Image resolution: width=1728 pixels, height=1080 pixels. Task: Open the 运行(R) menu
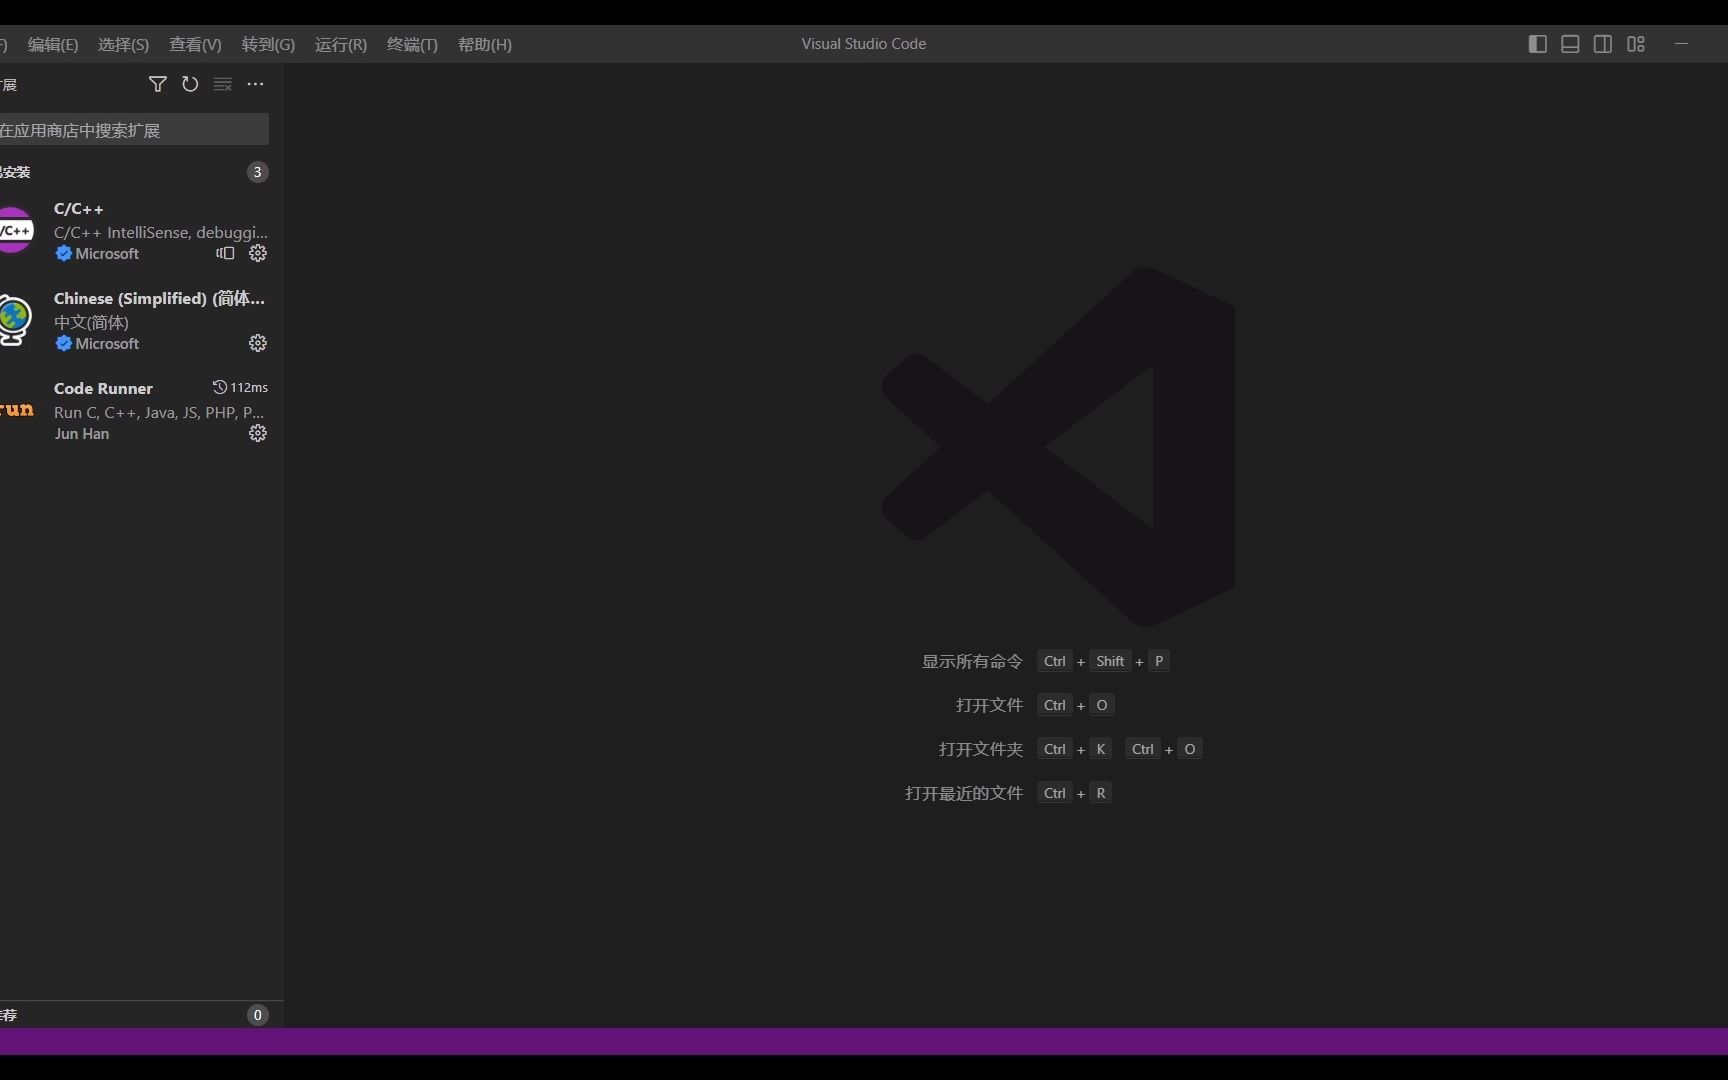[341, 44]
